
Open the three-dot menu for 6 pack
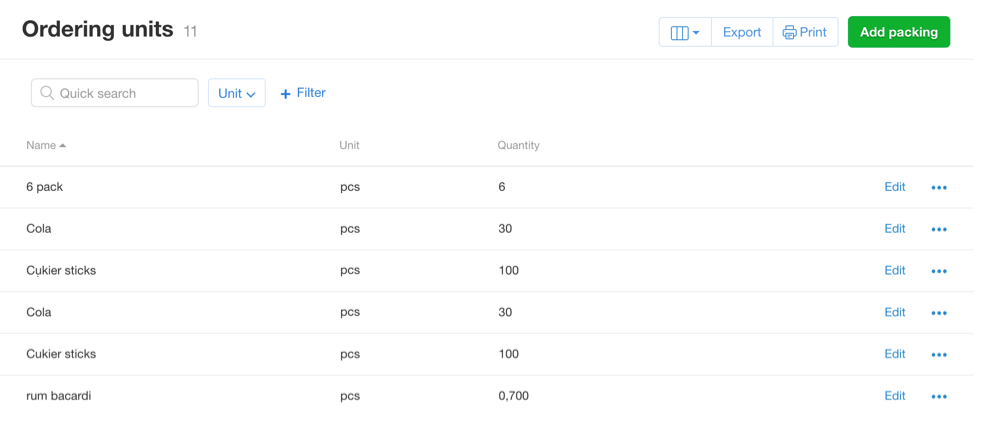click(x=938, y=188)
